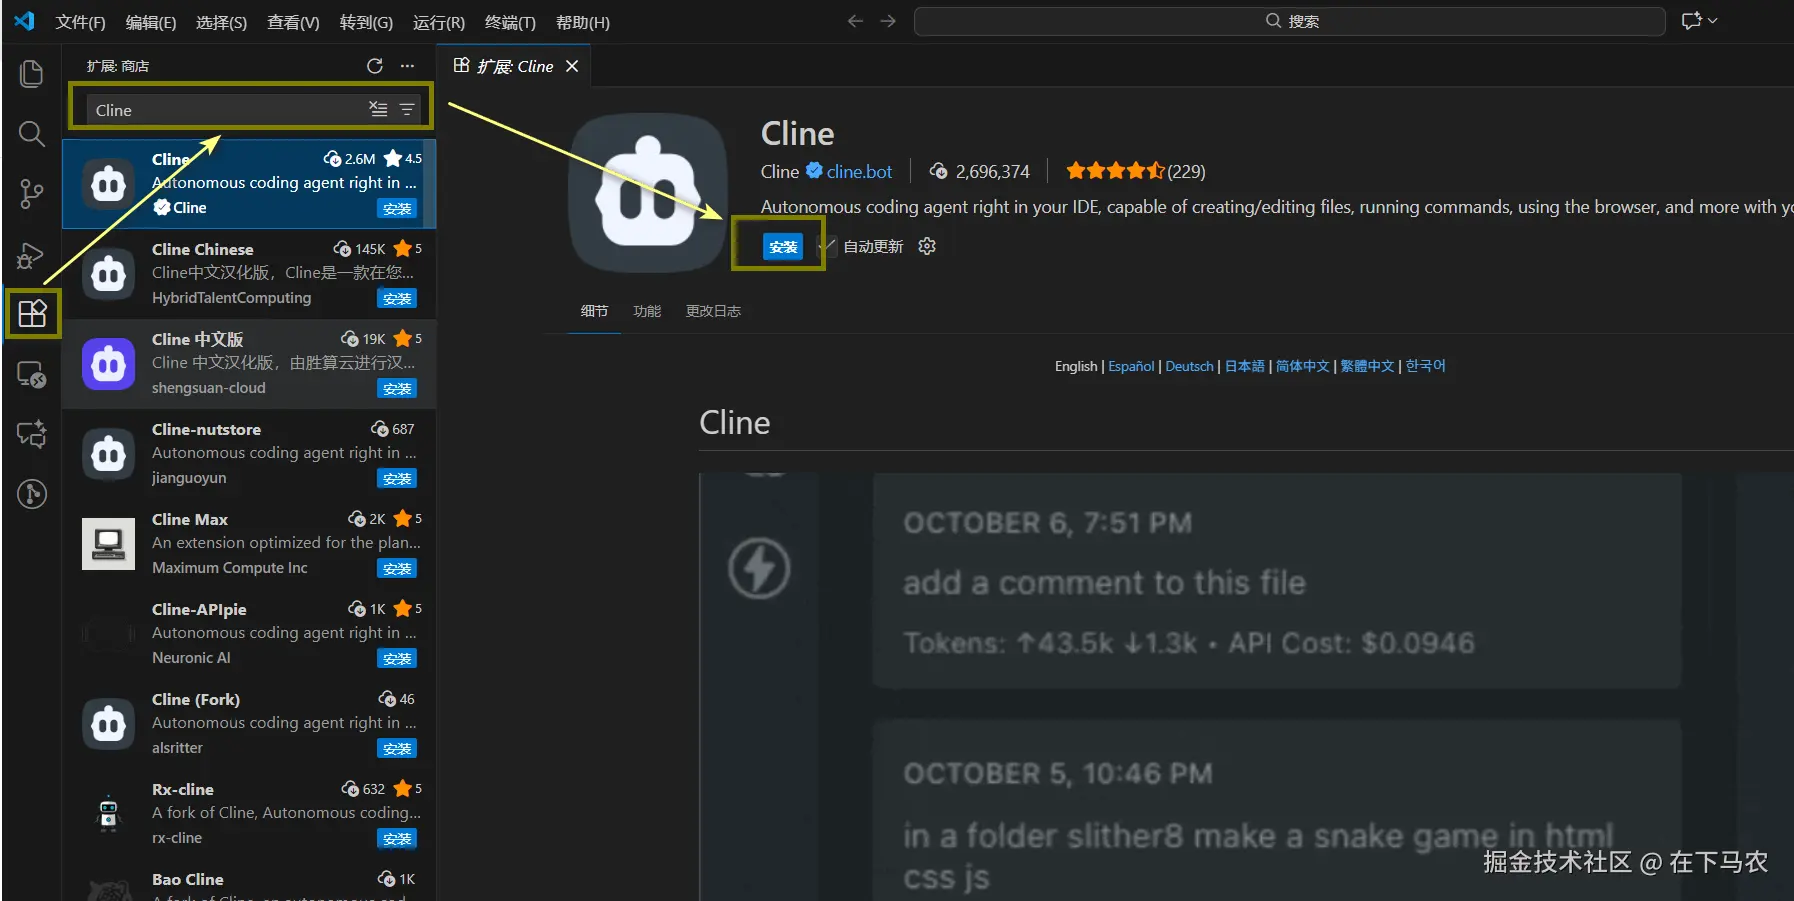Open the Remote Explorer view
1794x901 pixels.
[32, 375]
